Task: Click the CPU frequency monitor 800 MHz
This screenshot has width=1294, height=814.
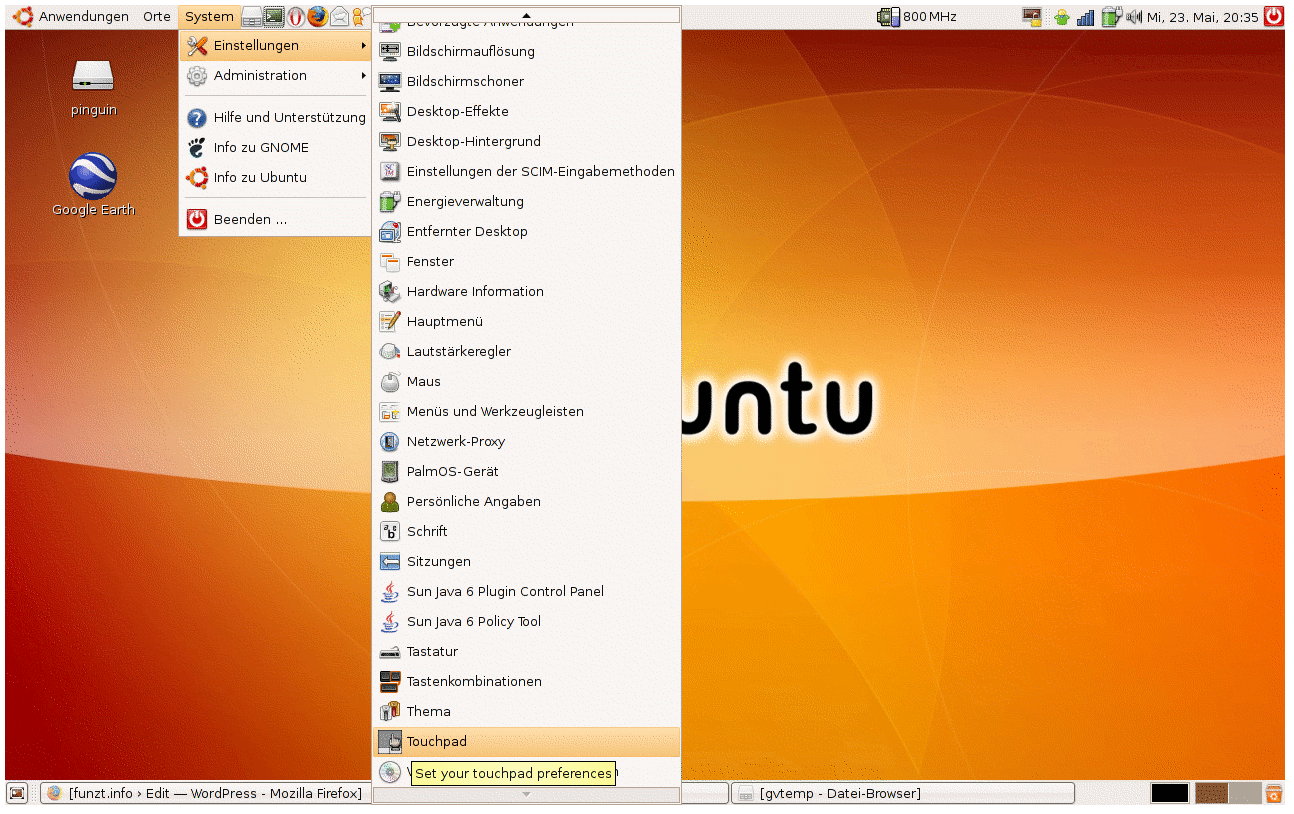Action: 917,16
